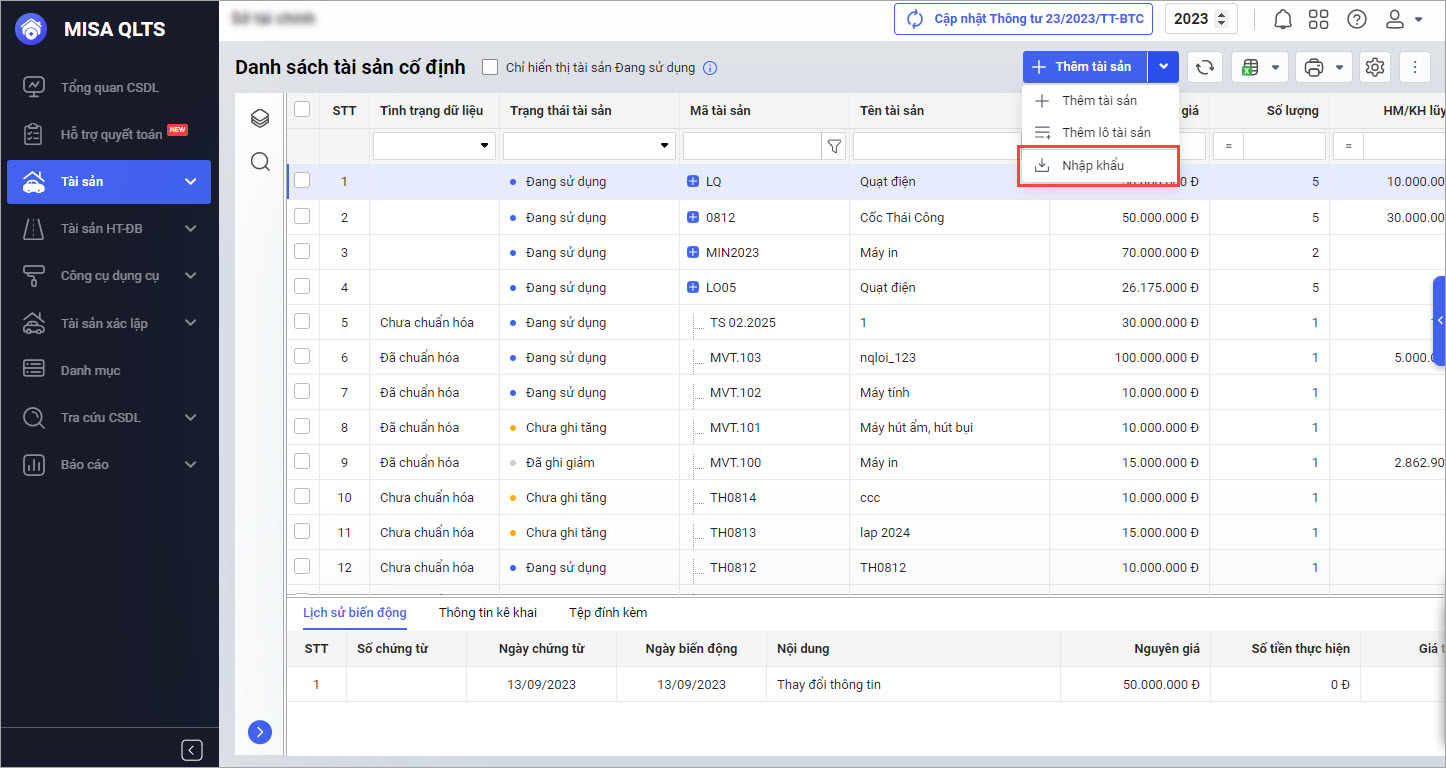Click Cập nhật Thông tư 23/2023/TT-BTC button
The image size is (1446, 768).
click(1023, 19)
